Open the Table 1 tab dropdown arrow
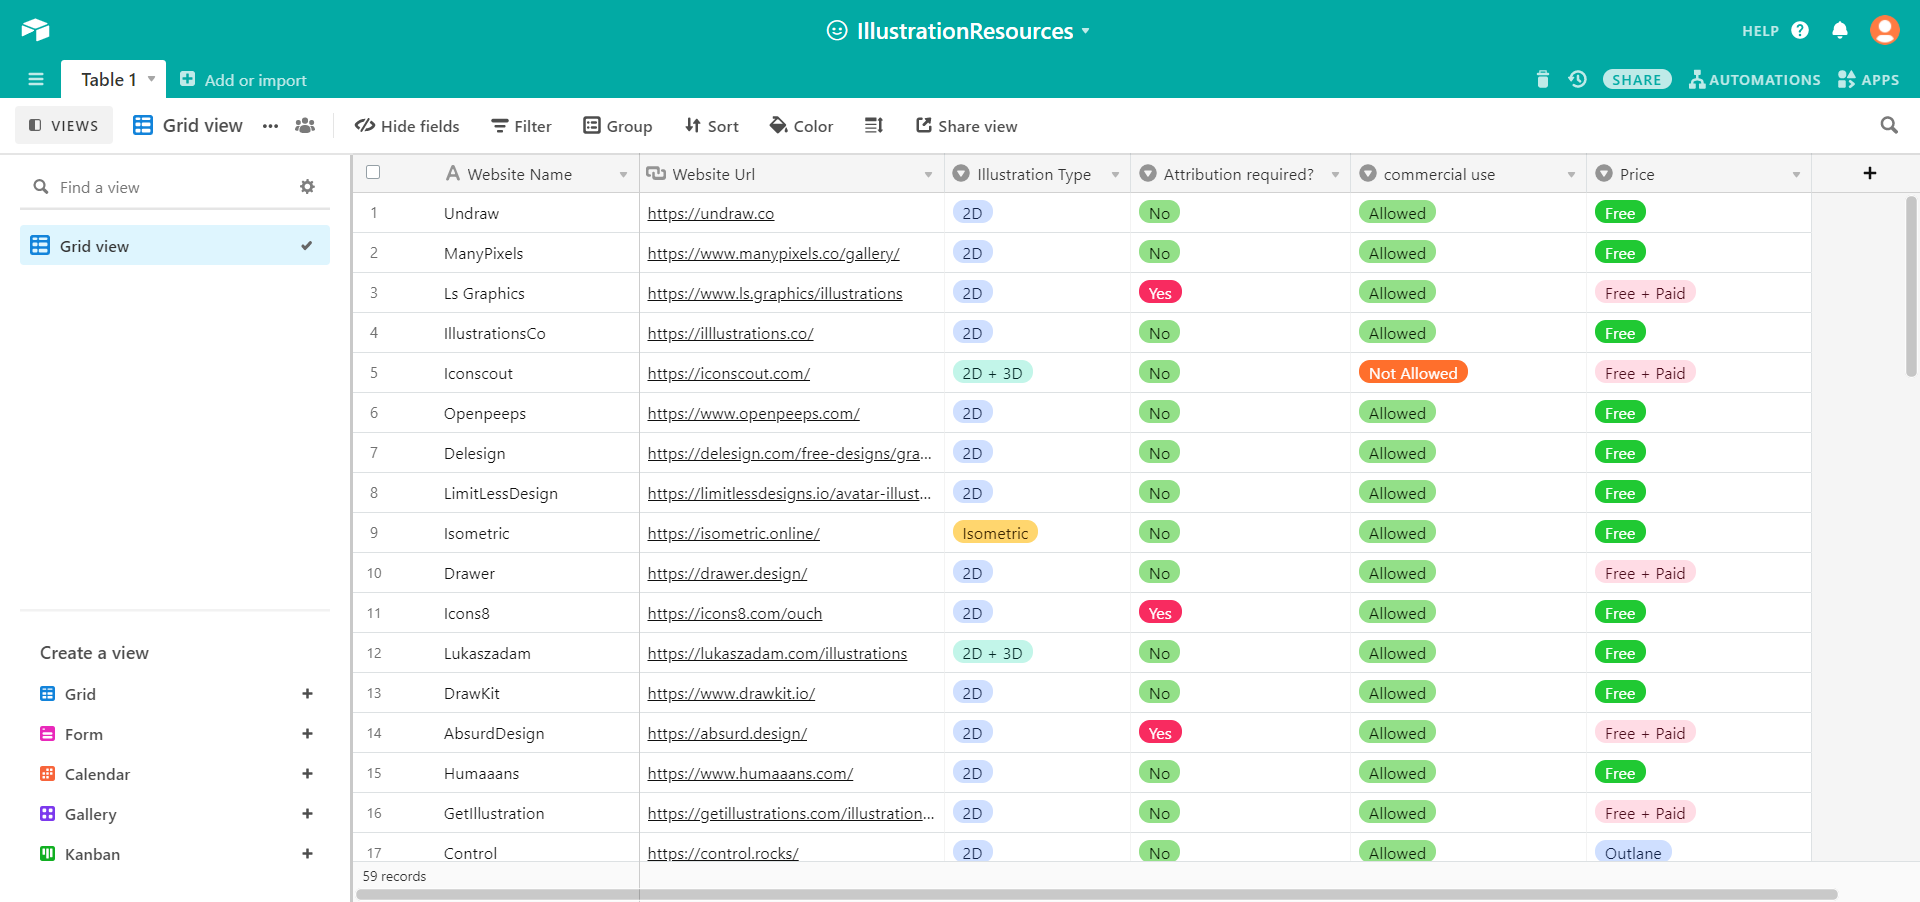The height and width of the screenshot is (902, 1920). [151, 78]
